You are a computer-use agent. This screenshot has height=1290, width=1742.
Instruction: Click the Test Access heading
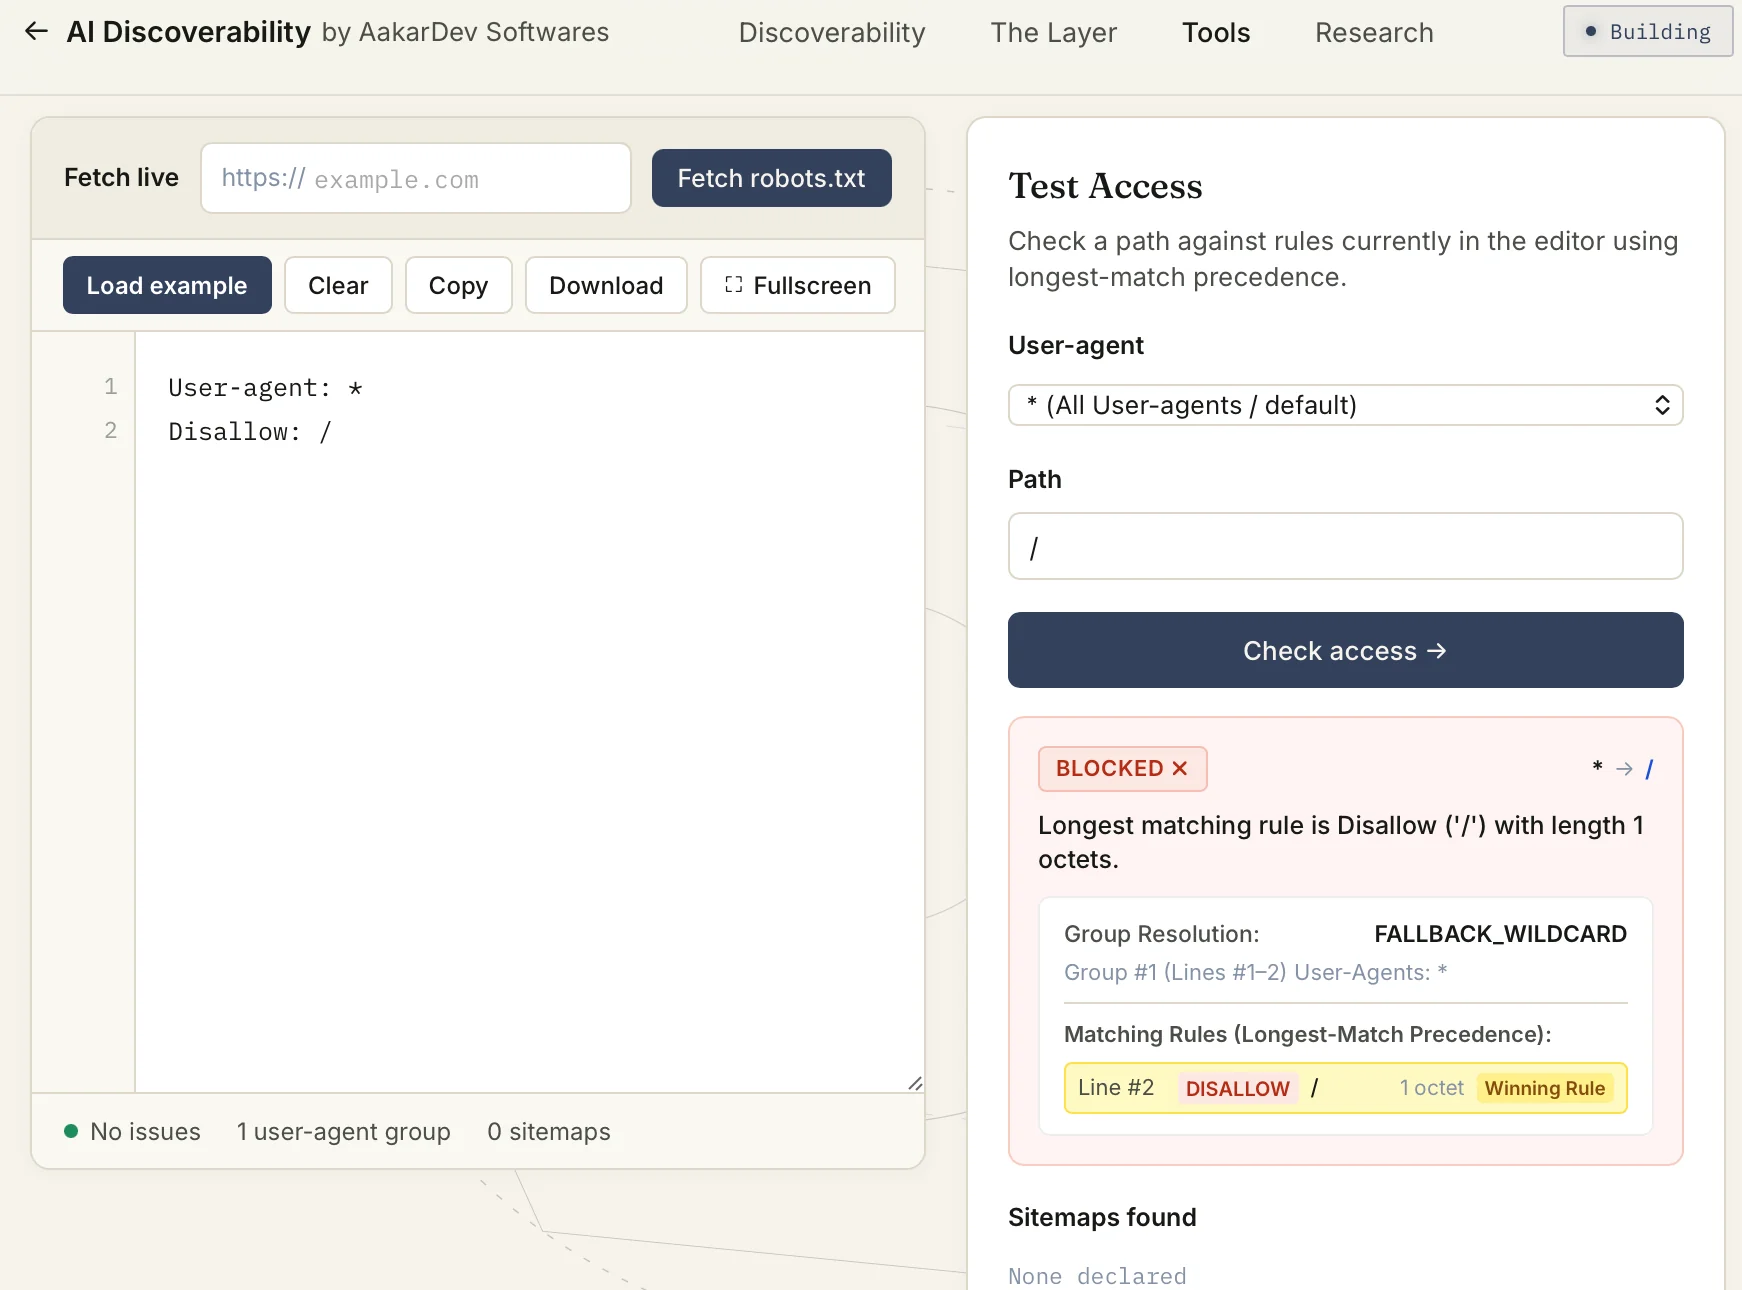(x=1105, y=186)
